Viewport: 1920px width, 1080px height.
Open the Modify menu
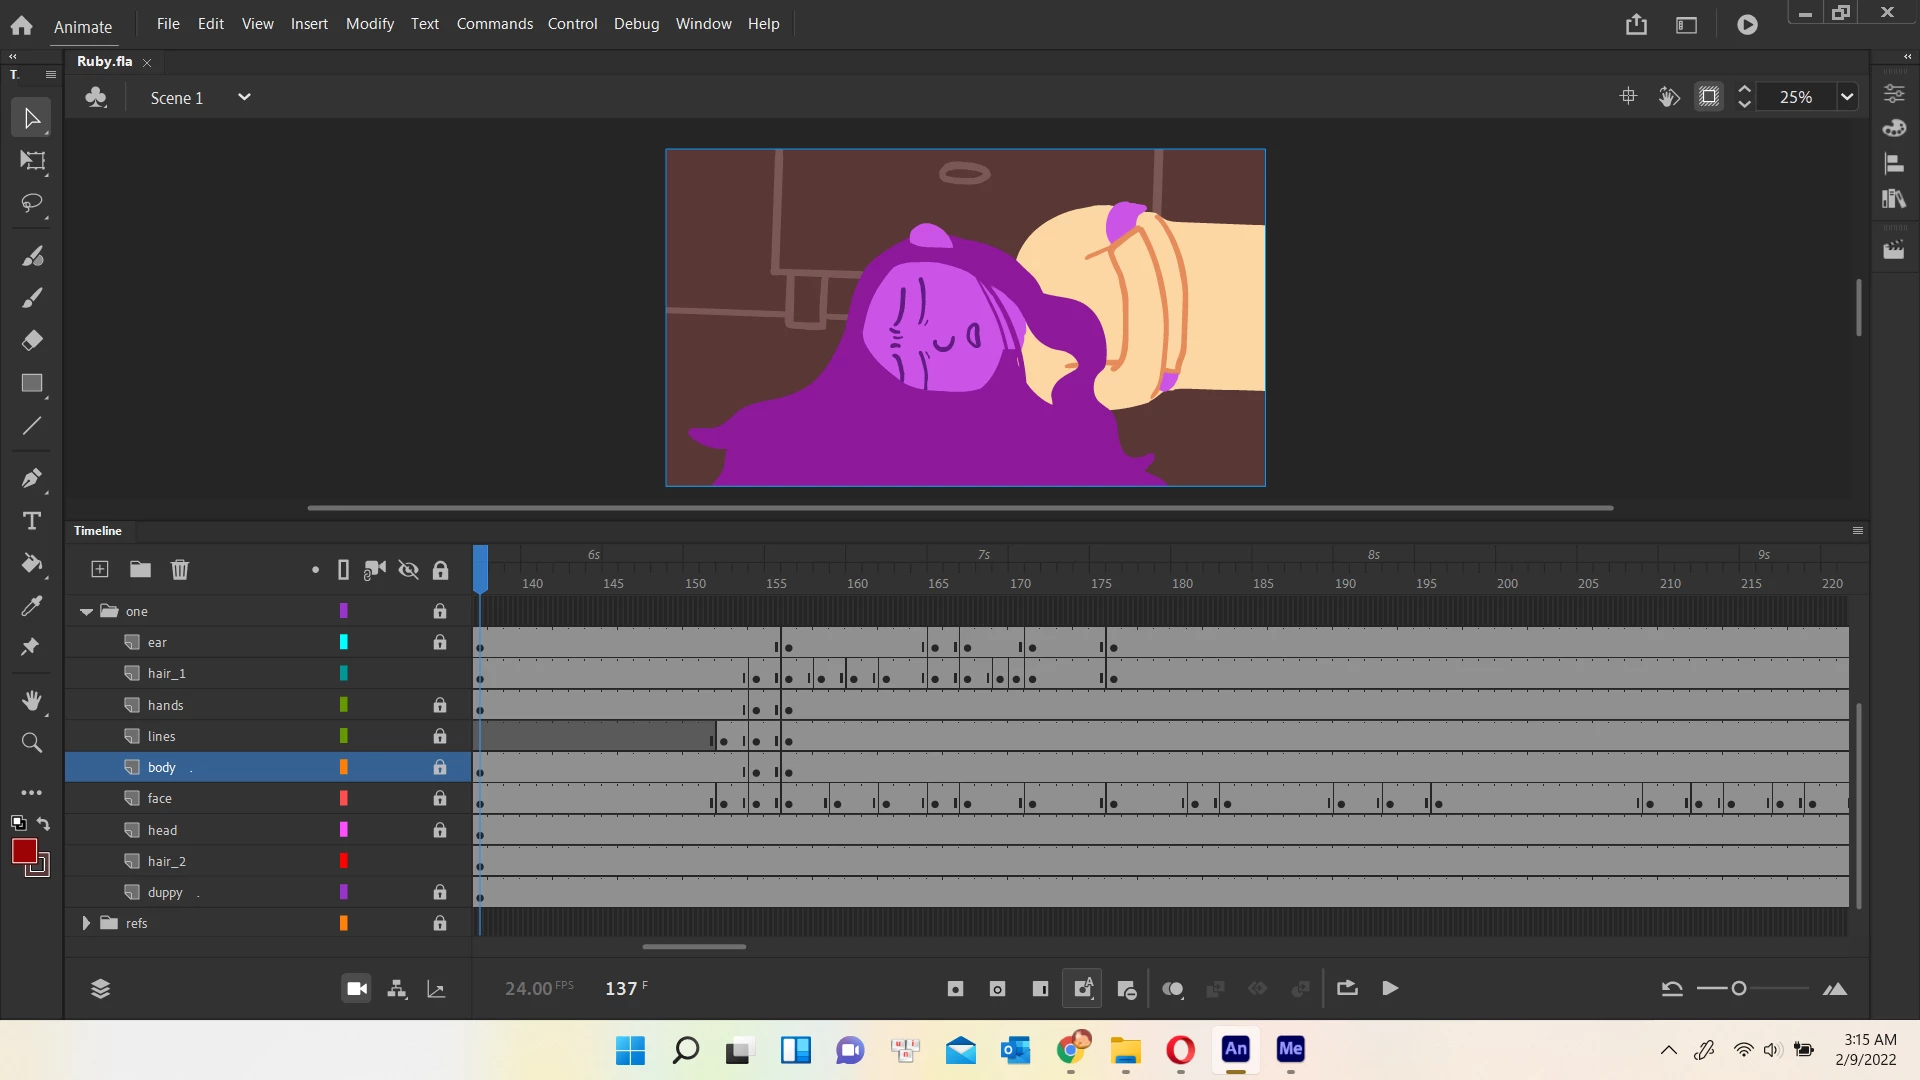click(369, 24)
